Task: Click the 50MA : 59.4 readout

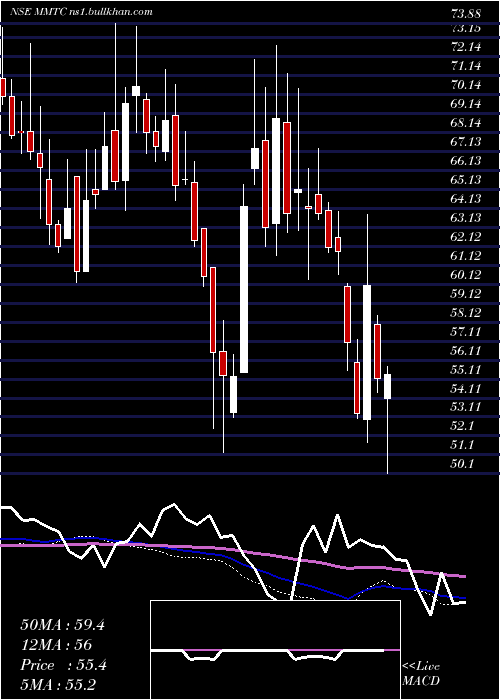Action: pyautogui.click(x=62, y=625)
